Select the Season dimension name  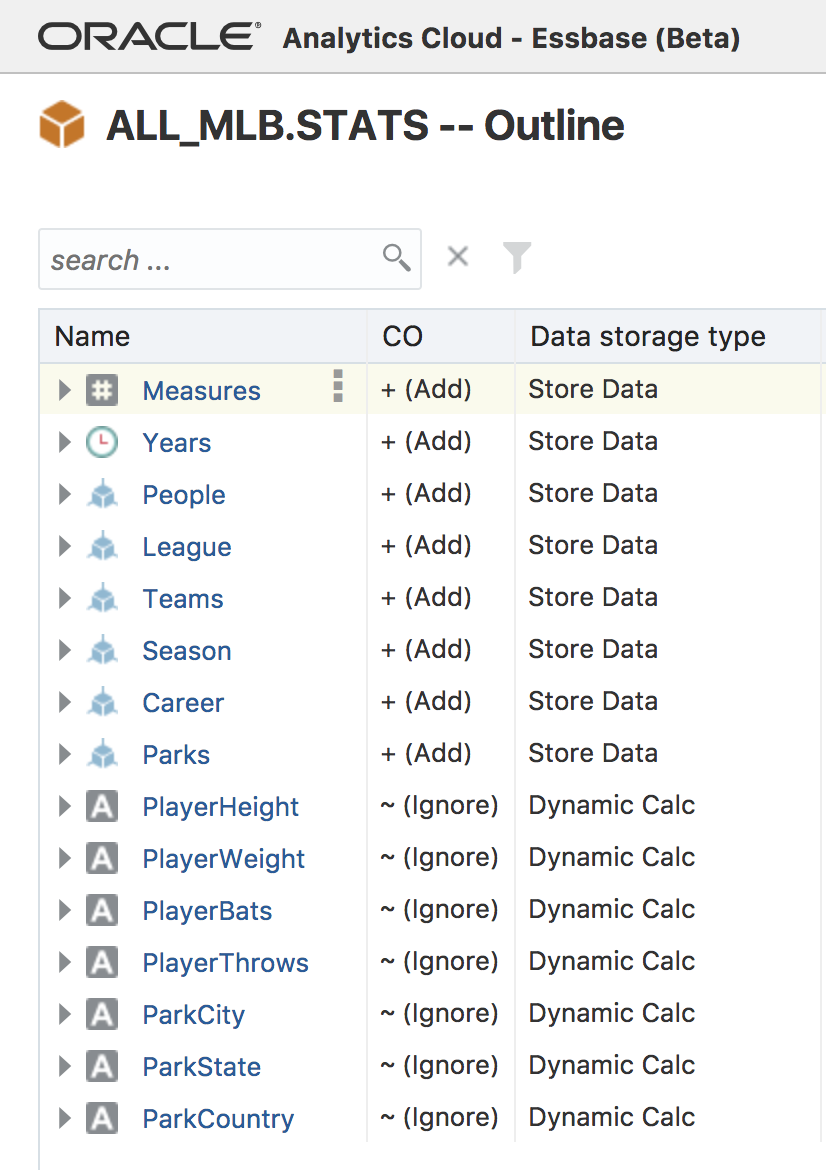(187, 651)
